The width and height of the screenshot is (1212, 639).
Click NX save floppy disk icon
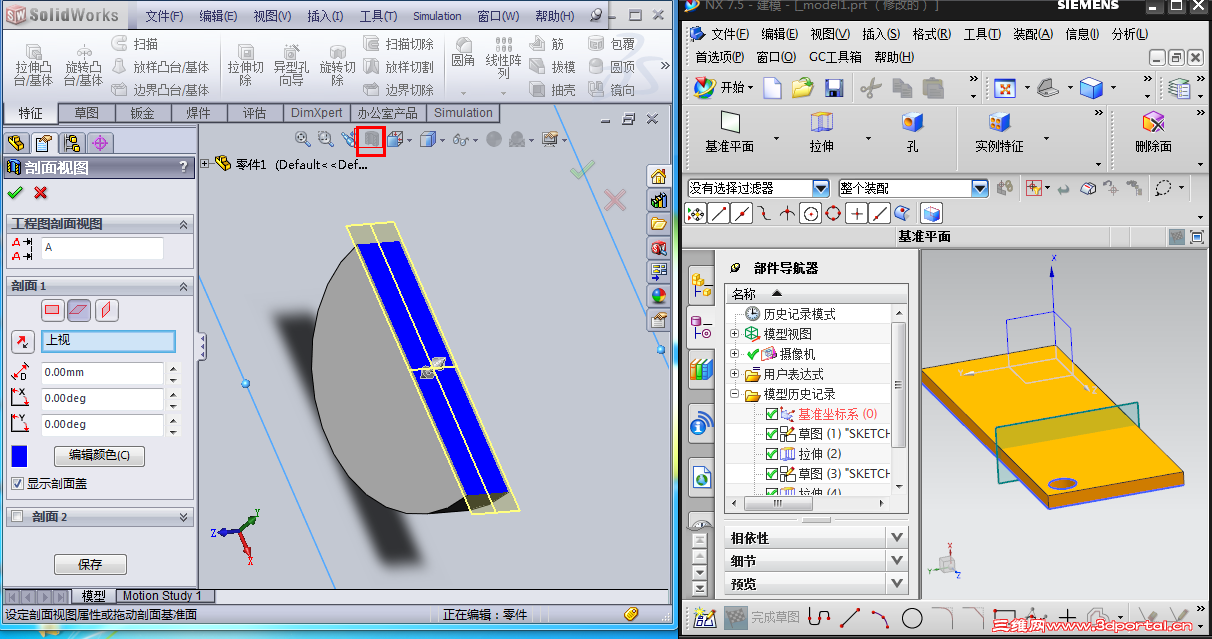834,88
